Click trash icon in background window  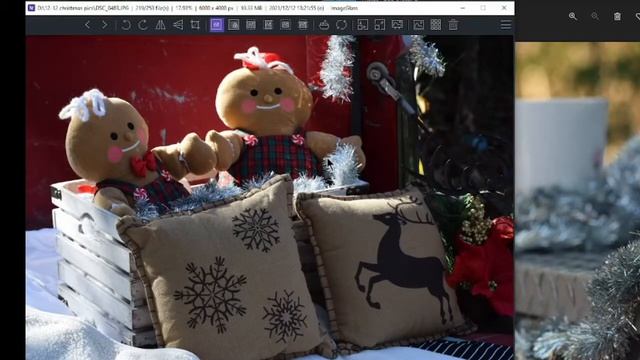(x=617, y=16)
